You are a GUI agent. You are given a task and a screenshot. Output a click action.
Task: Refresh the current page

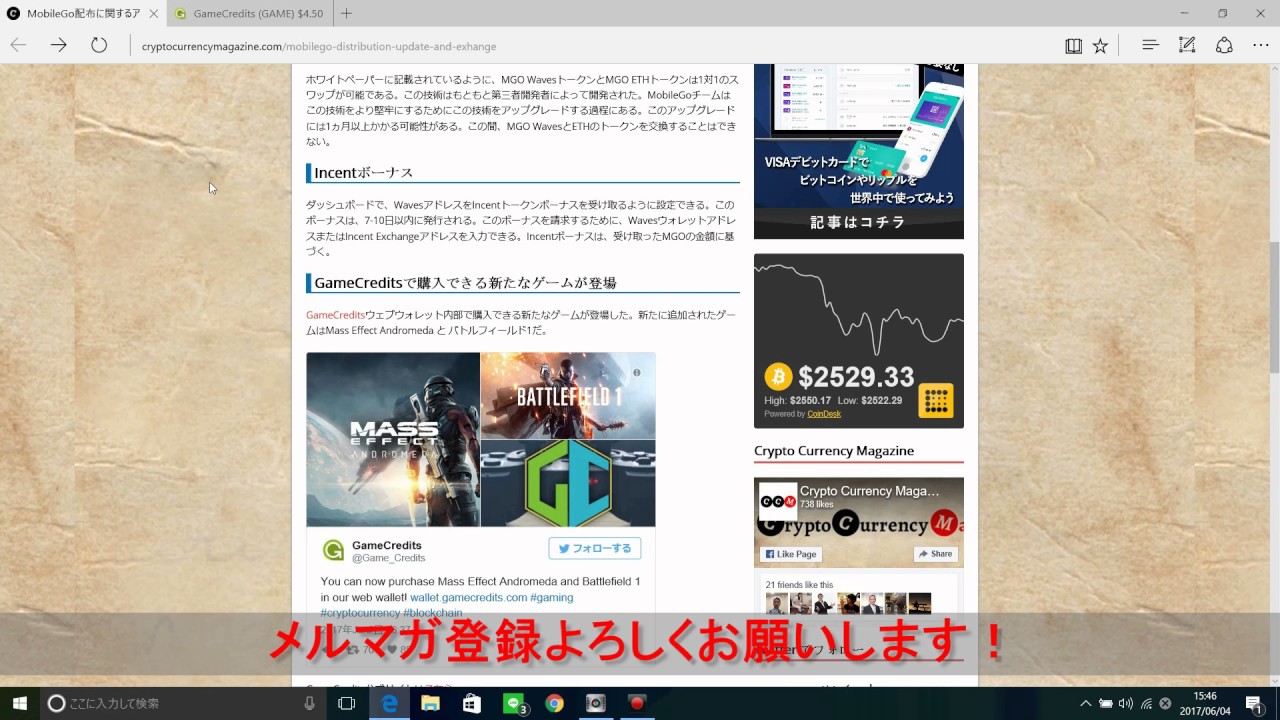point(99,45)
